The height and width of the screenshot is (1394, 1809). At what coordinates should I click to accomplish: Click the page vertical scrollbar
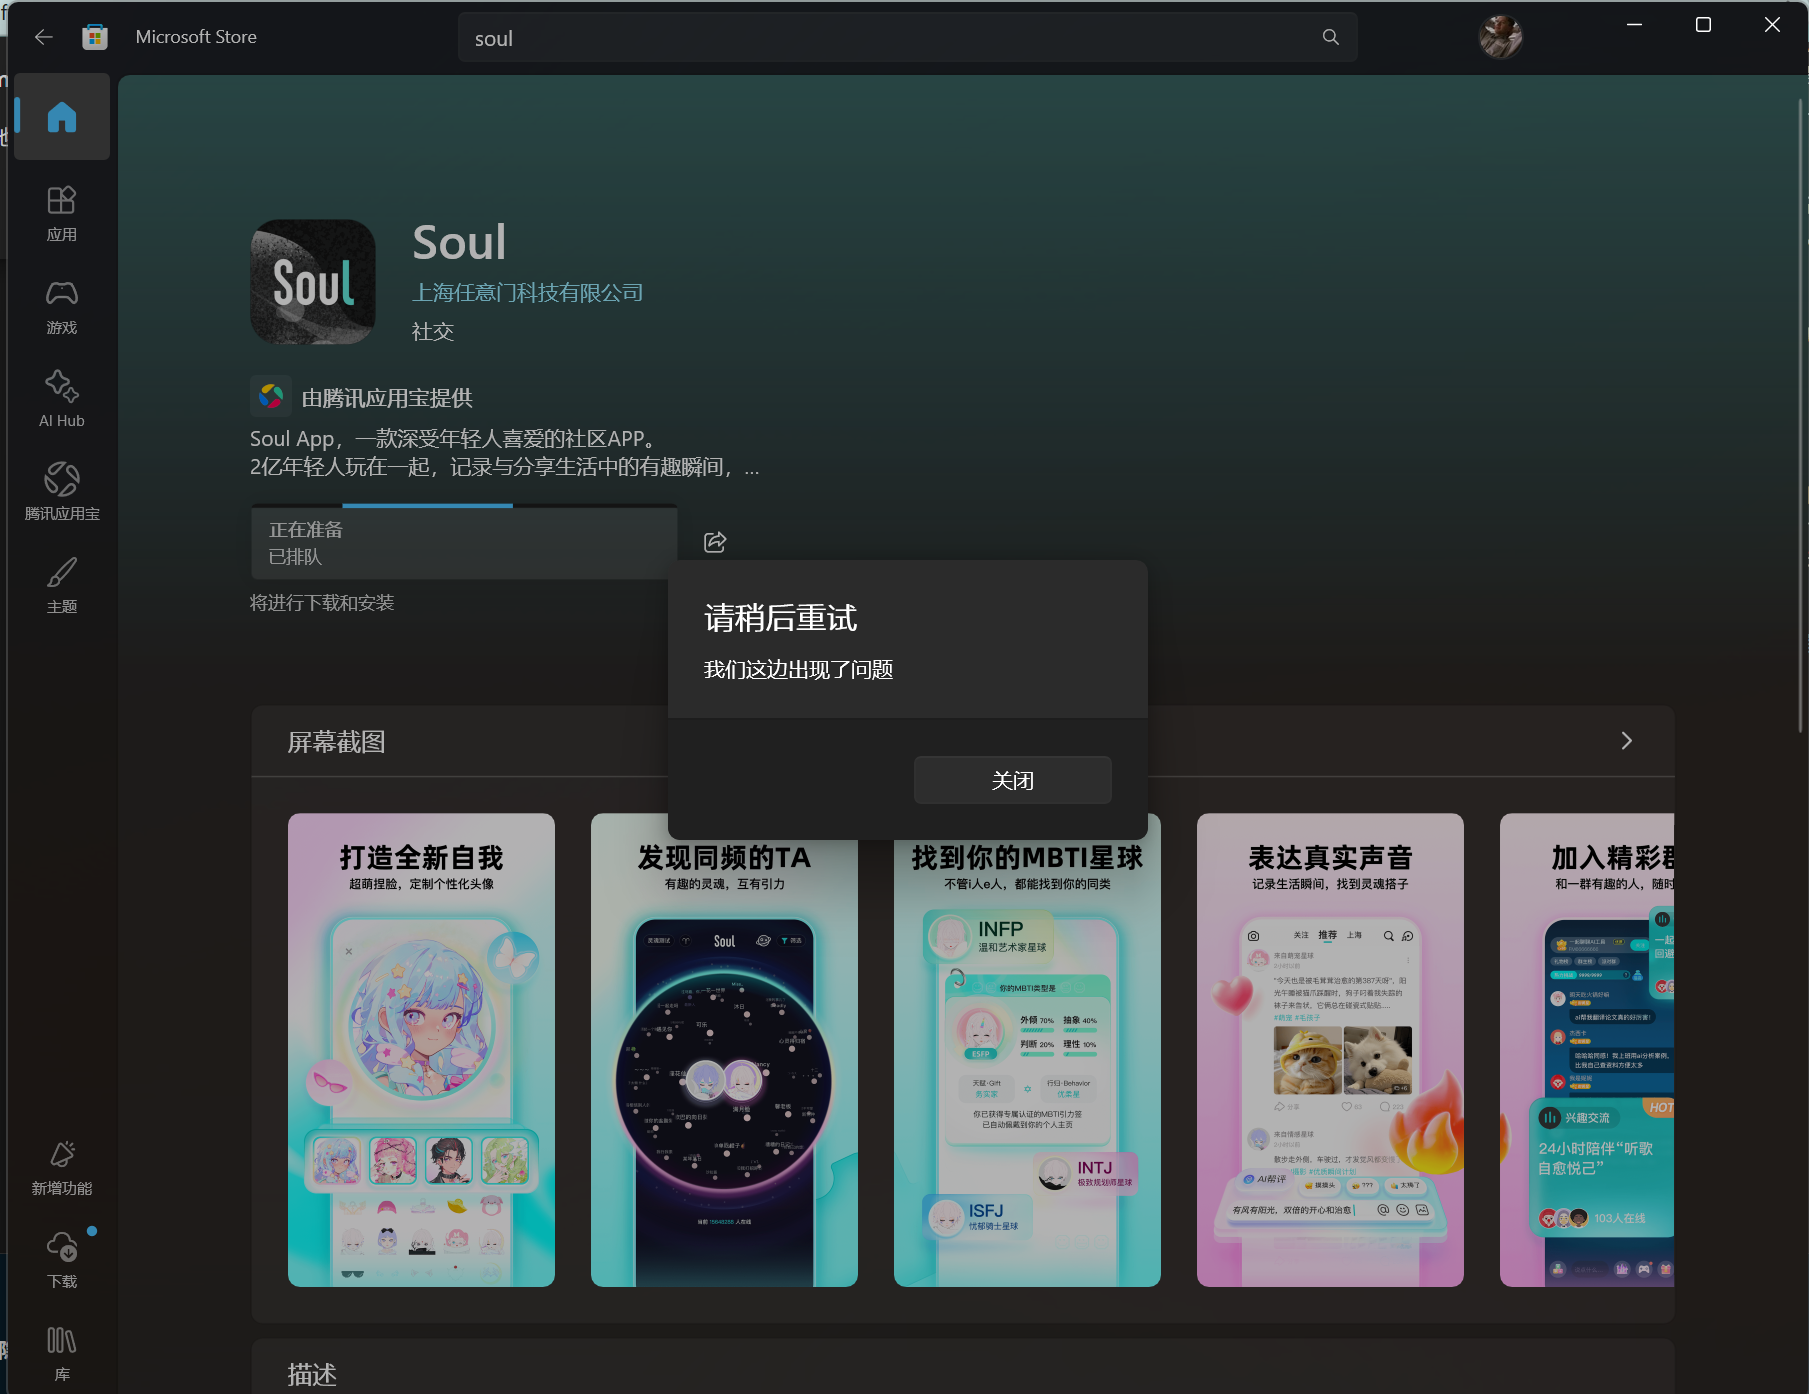pyautogui.click(x=1801, y=415)
